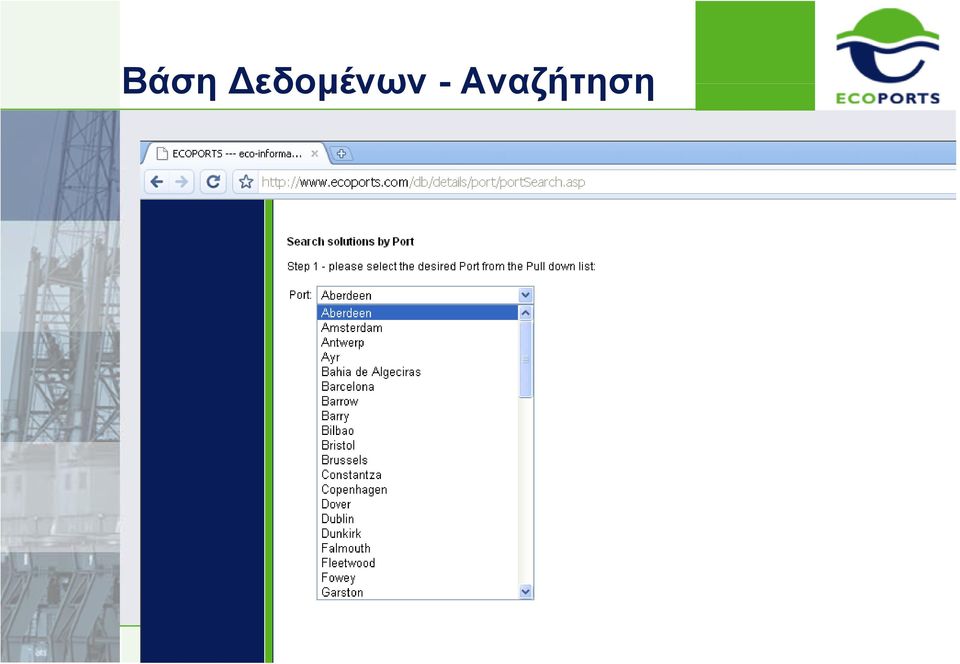Select Bilbao port option

(x=418, y=430)
